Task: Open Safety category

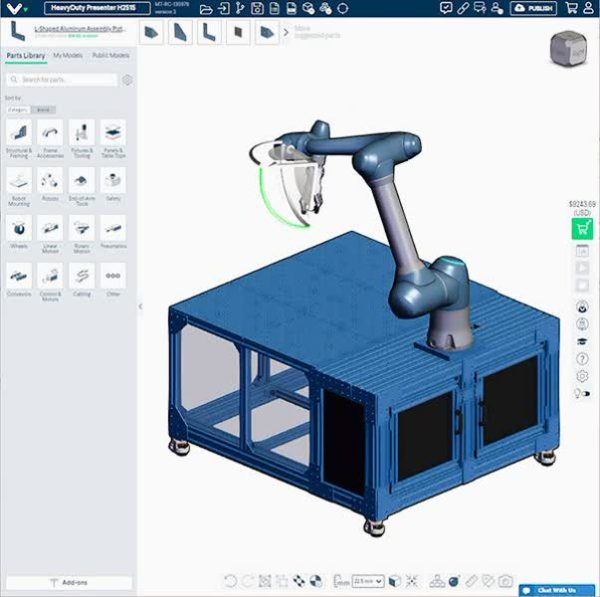Action: tap(113, 184)
